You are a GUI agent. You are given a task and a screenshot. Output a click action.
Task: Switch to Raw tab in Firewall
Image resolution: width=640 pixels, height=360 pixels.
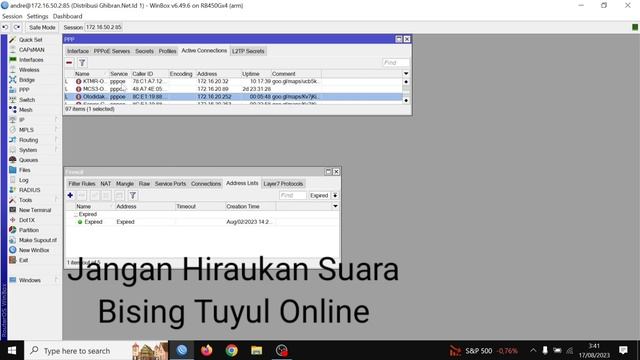pyautogui.click(x=144, y=184)
